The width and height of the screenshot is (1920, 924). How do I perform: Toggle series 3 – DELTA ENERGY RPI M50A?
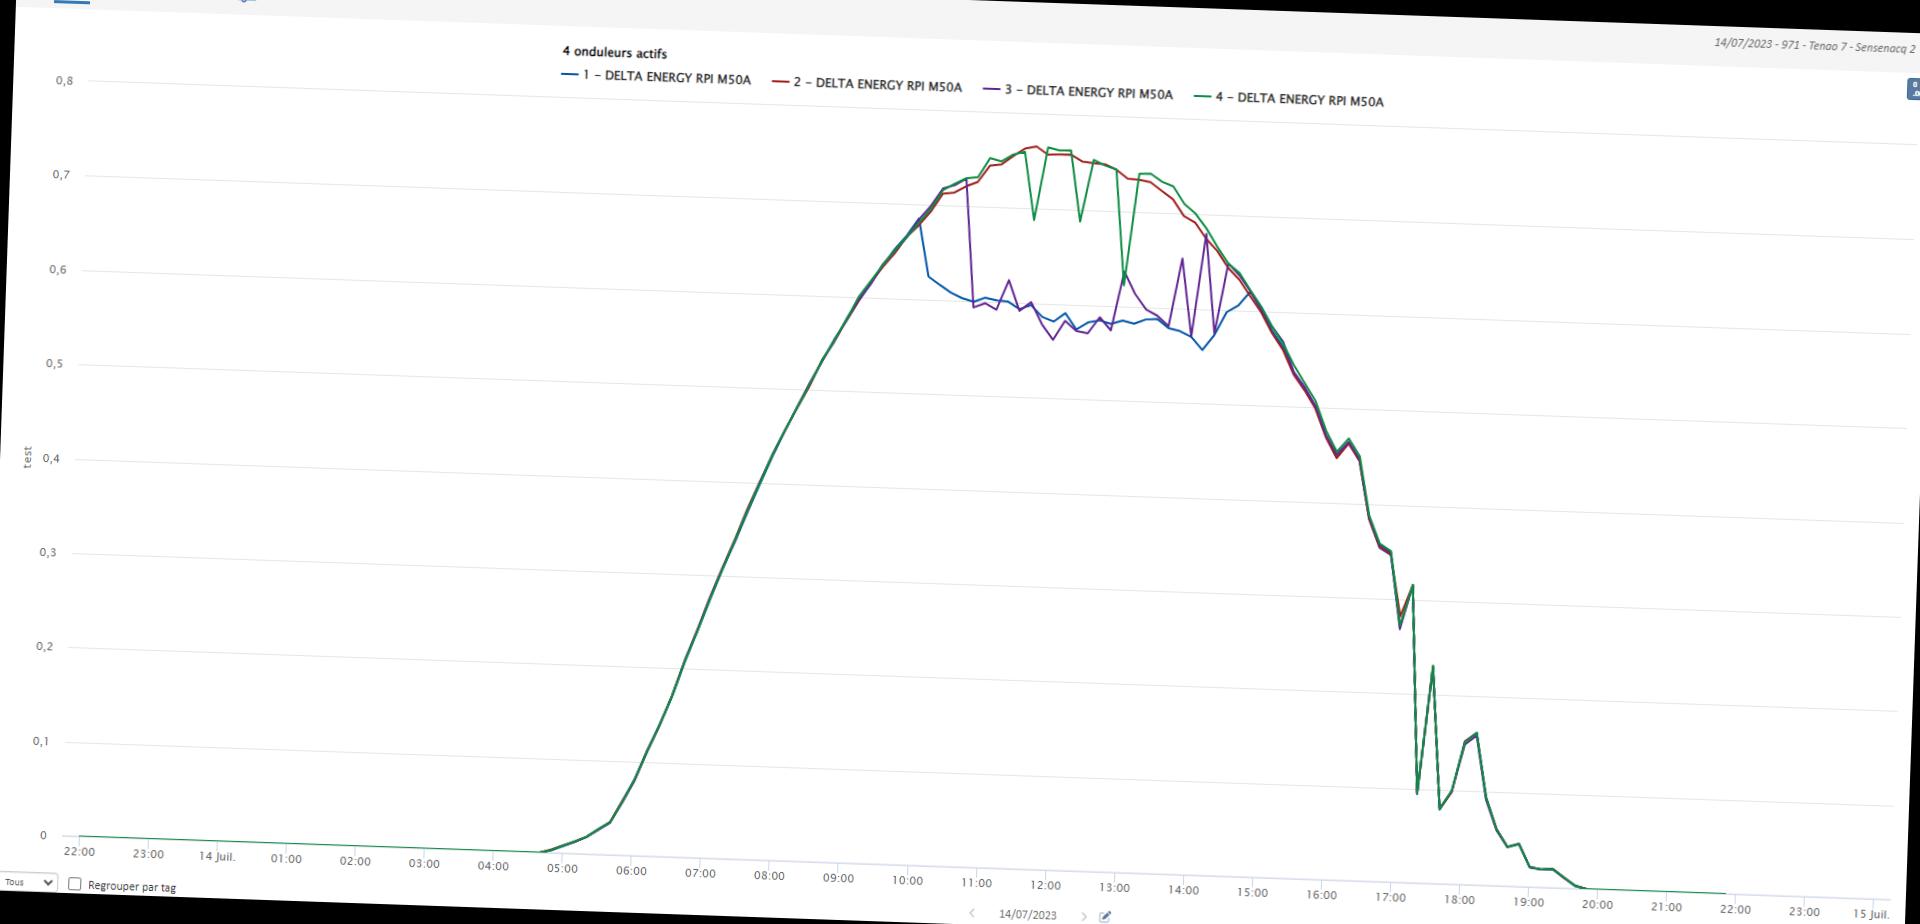pyautogui.click(x=1078, y=92)
